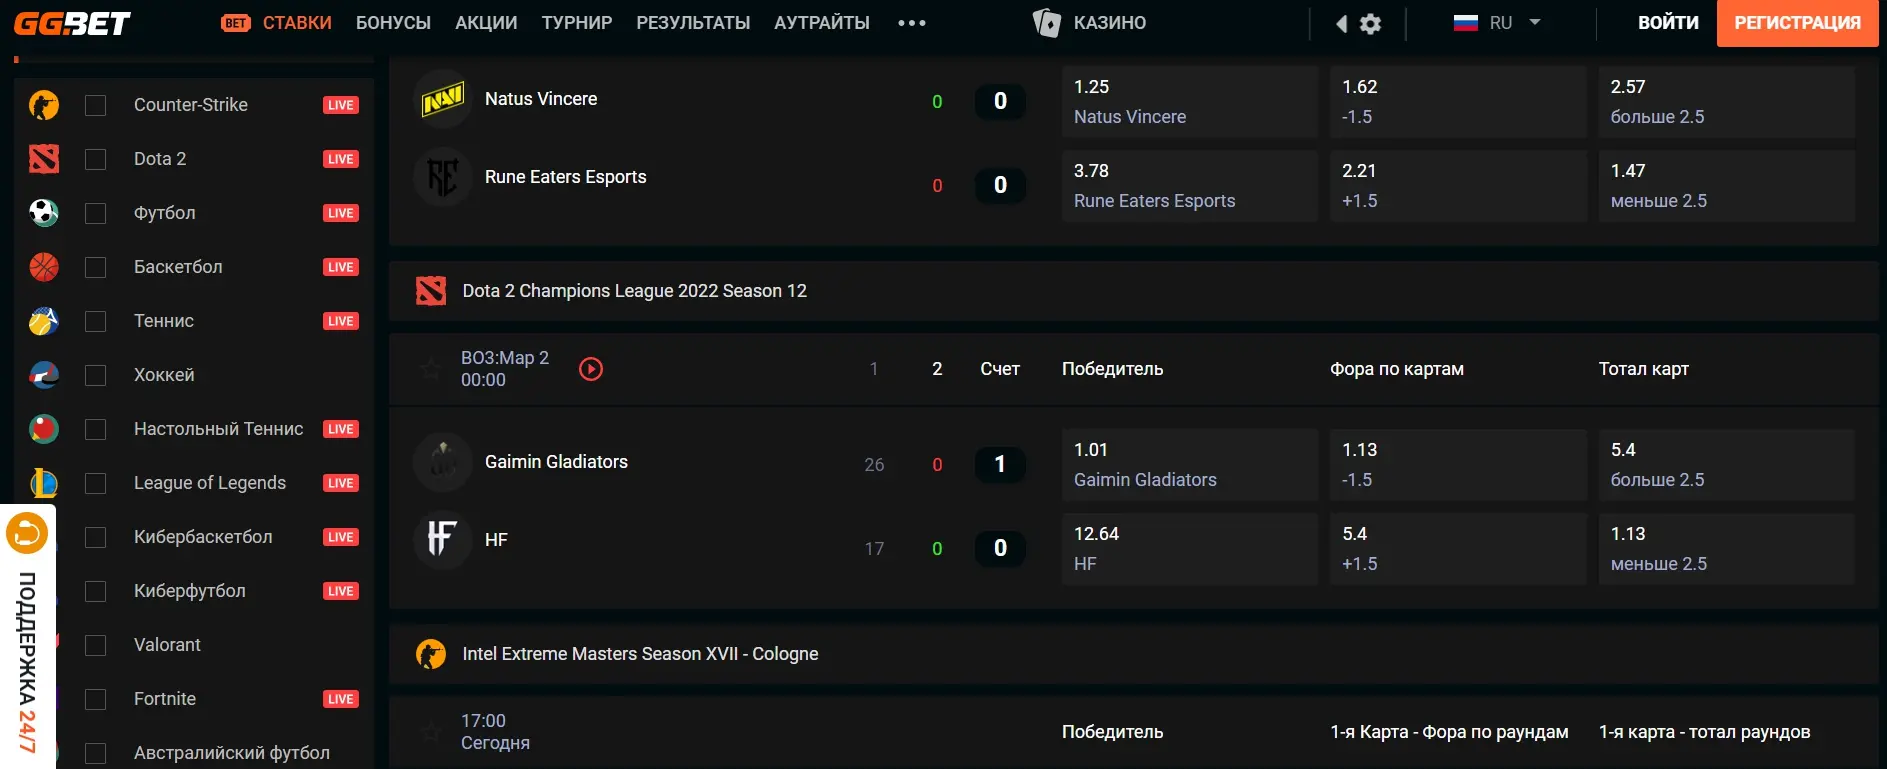Select 1.25 odds for Natus Vincere
The image size is (1887, 769).
coord(1189,101)
